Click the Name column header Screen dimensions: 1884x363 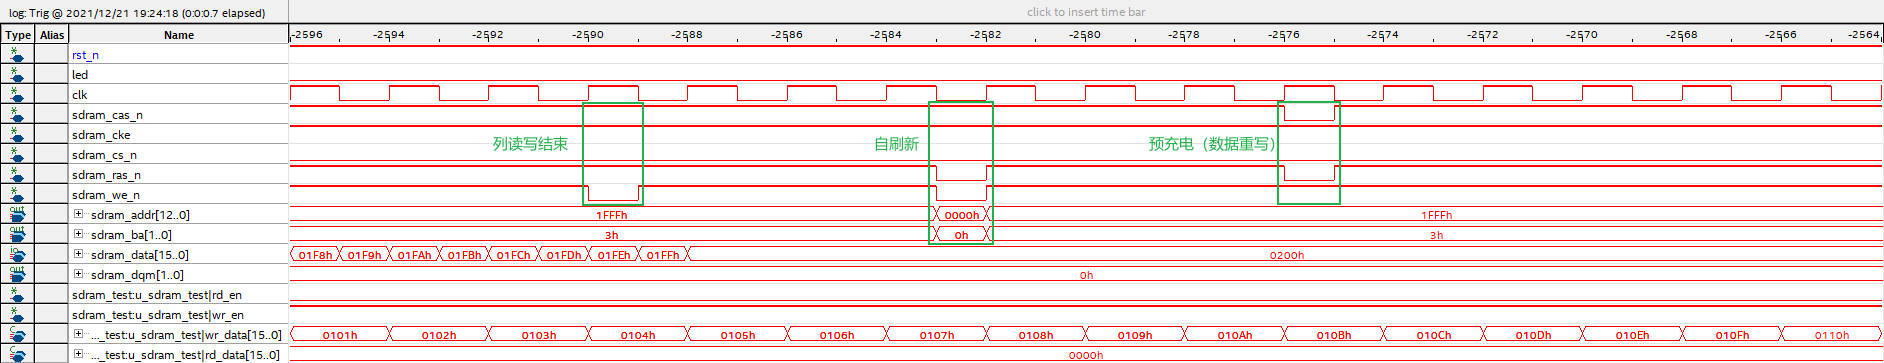click(179, 35)
